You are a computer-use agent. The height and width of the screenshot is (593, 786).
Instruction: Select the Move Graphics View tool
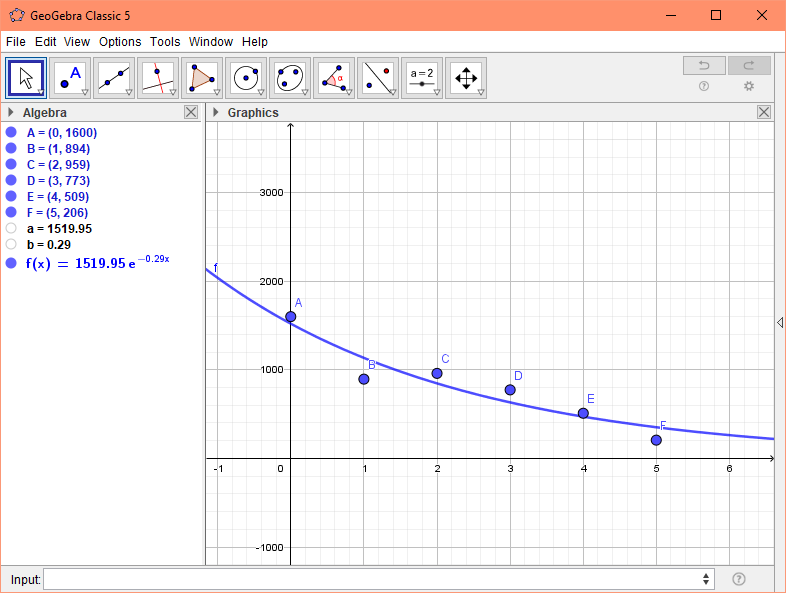coord(466,78)
